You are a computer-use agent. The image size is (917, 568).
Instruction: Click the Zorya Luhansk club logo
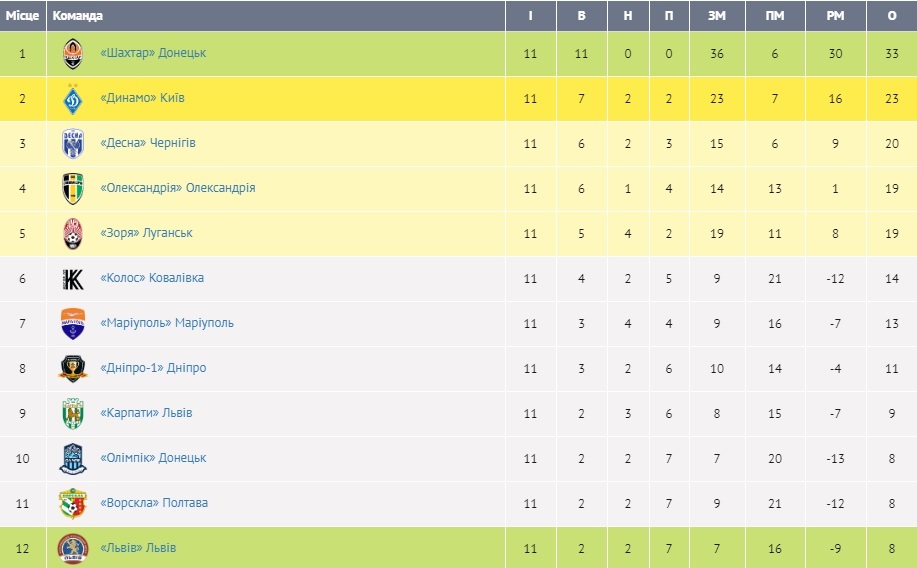(73, 233)
